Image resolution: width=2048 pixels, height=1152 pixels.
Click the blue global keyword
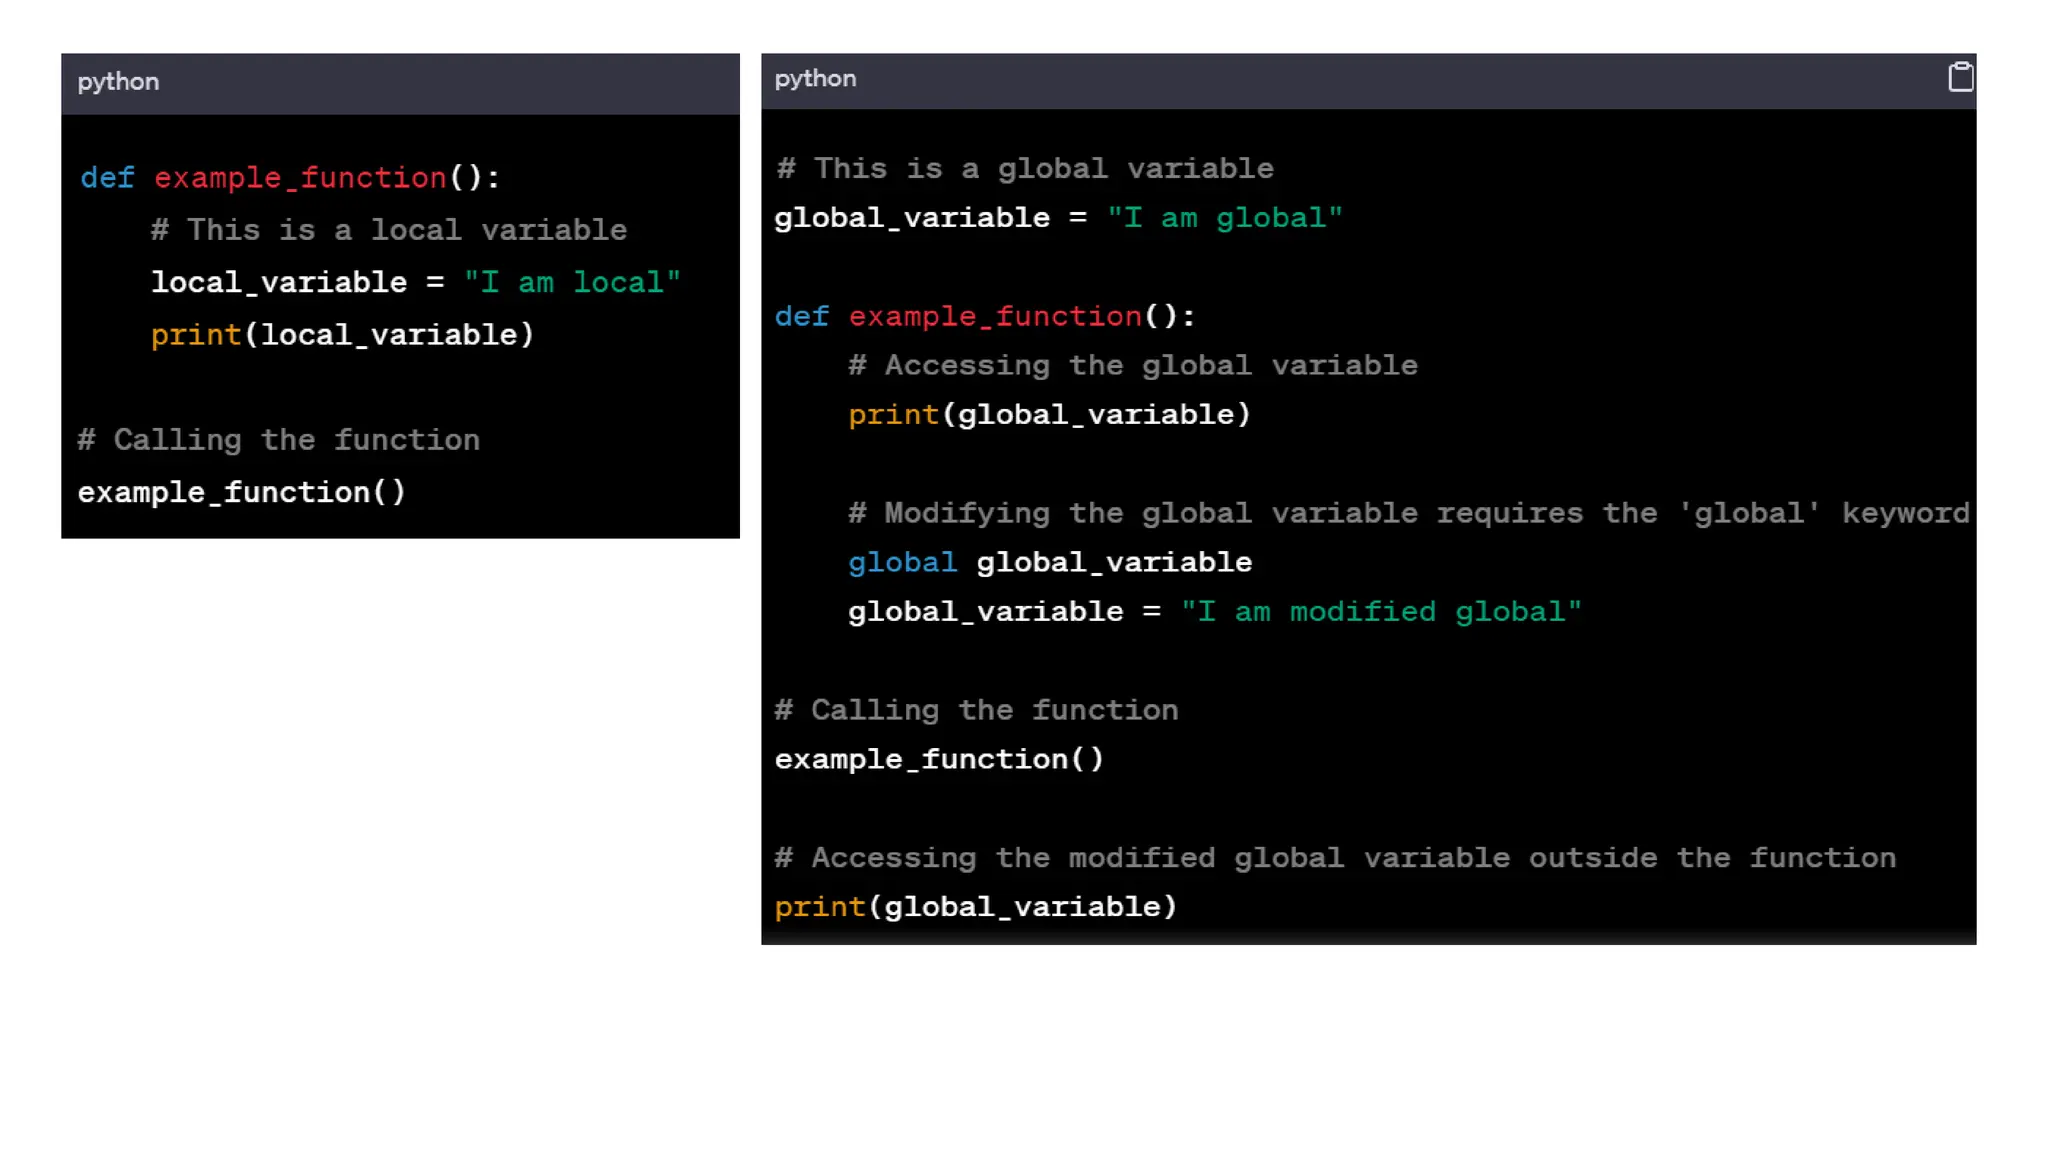901,562
